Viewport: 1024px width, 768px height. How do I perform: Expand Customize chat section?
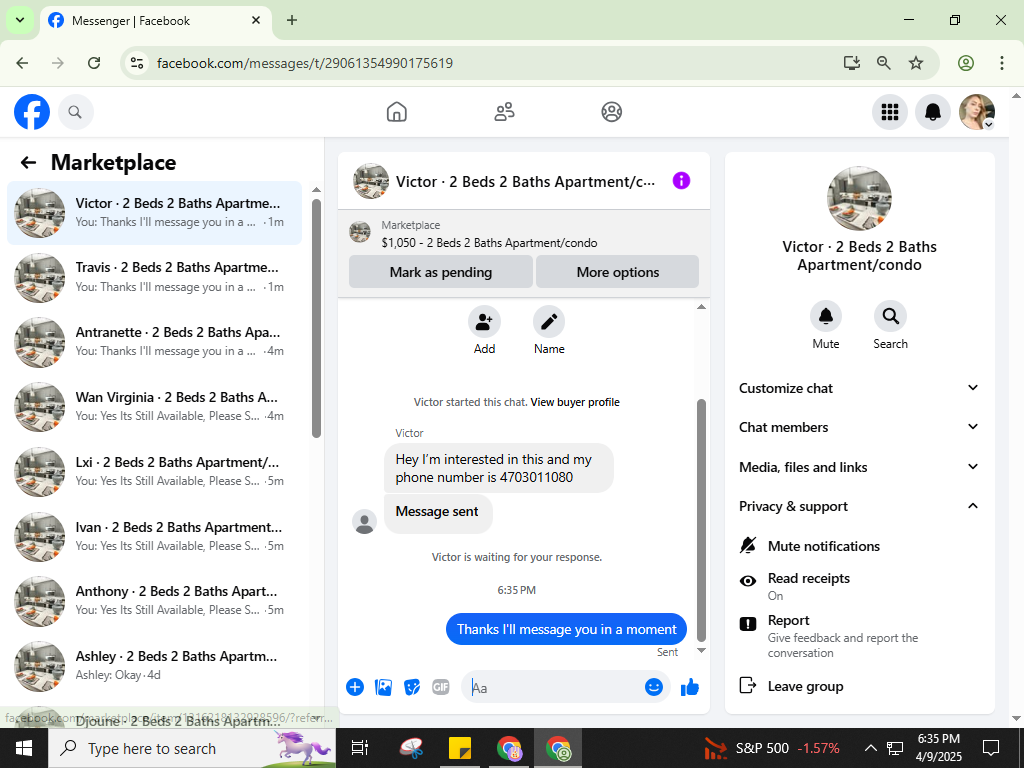pos(859,388)
